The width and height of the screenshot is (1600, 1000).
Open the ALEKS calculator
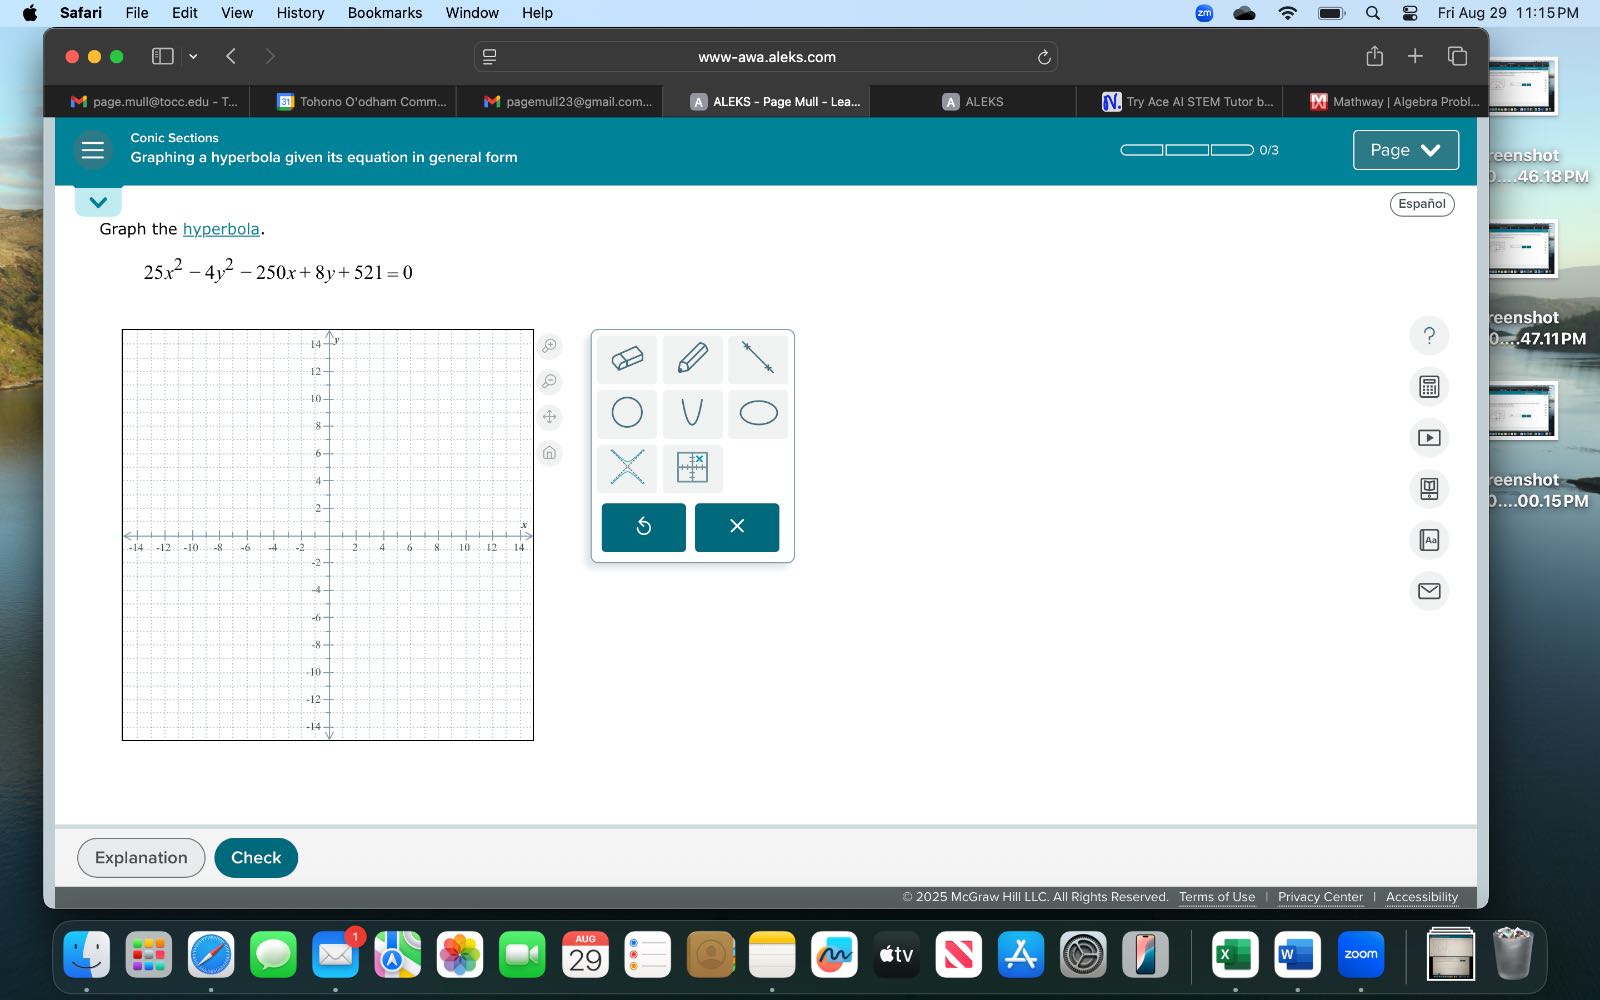pos(1429,387)
